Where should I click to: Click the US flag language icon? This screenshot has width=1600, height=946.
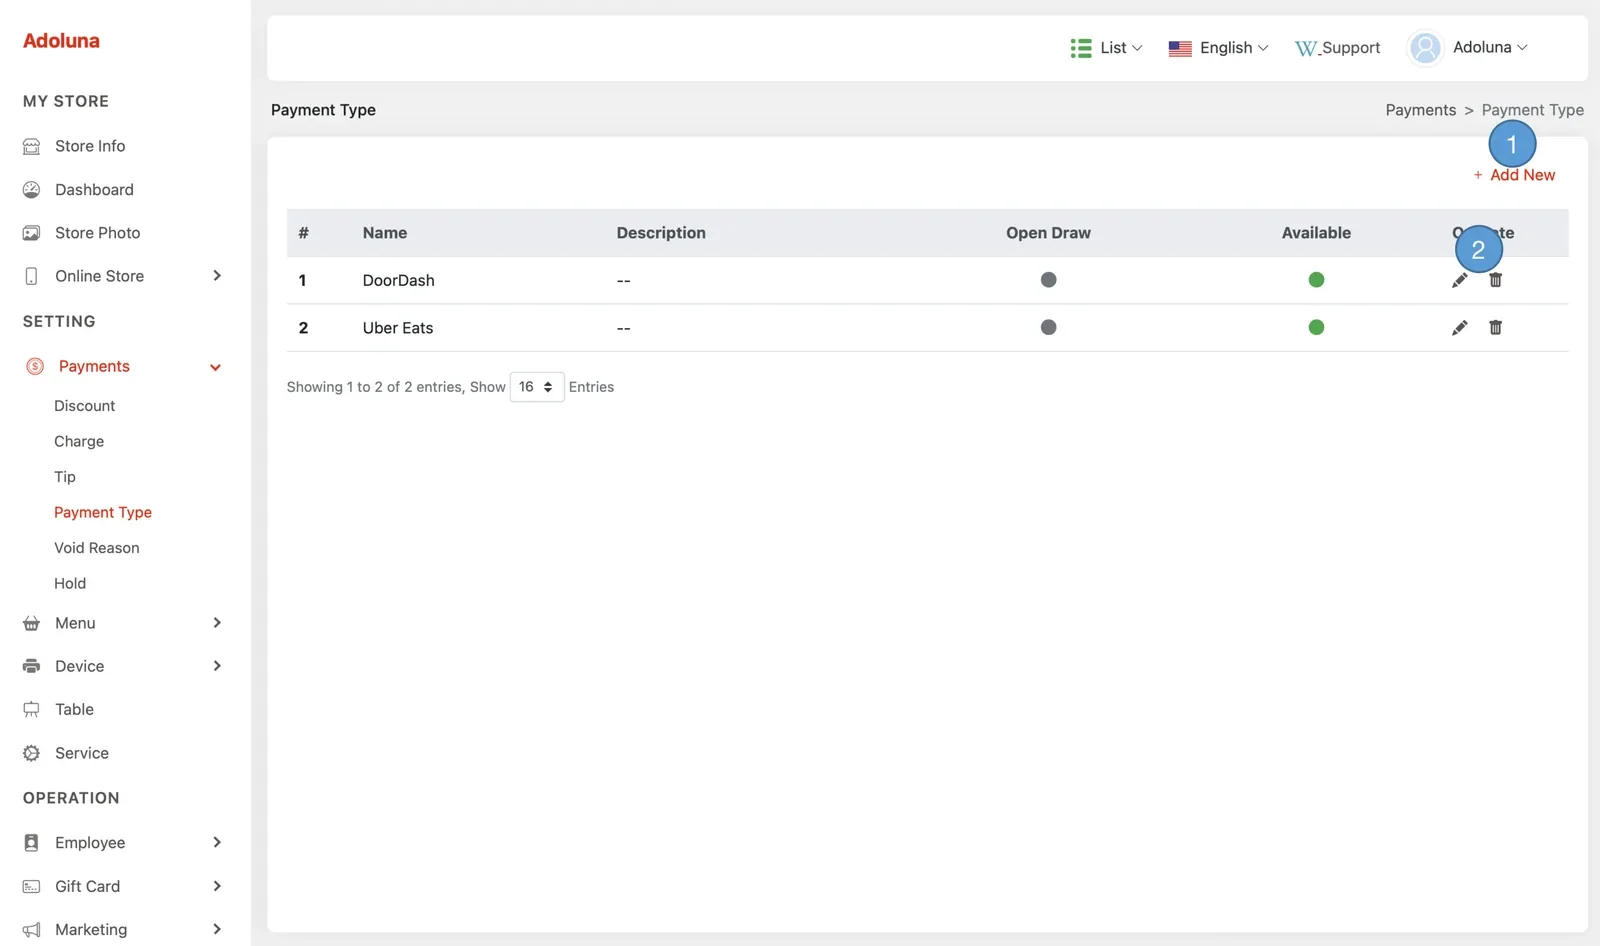[1180, 48]
